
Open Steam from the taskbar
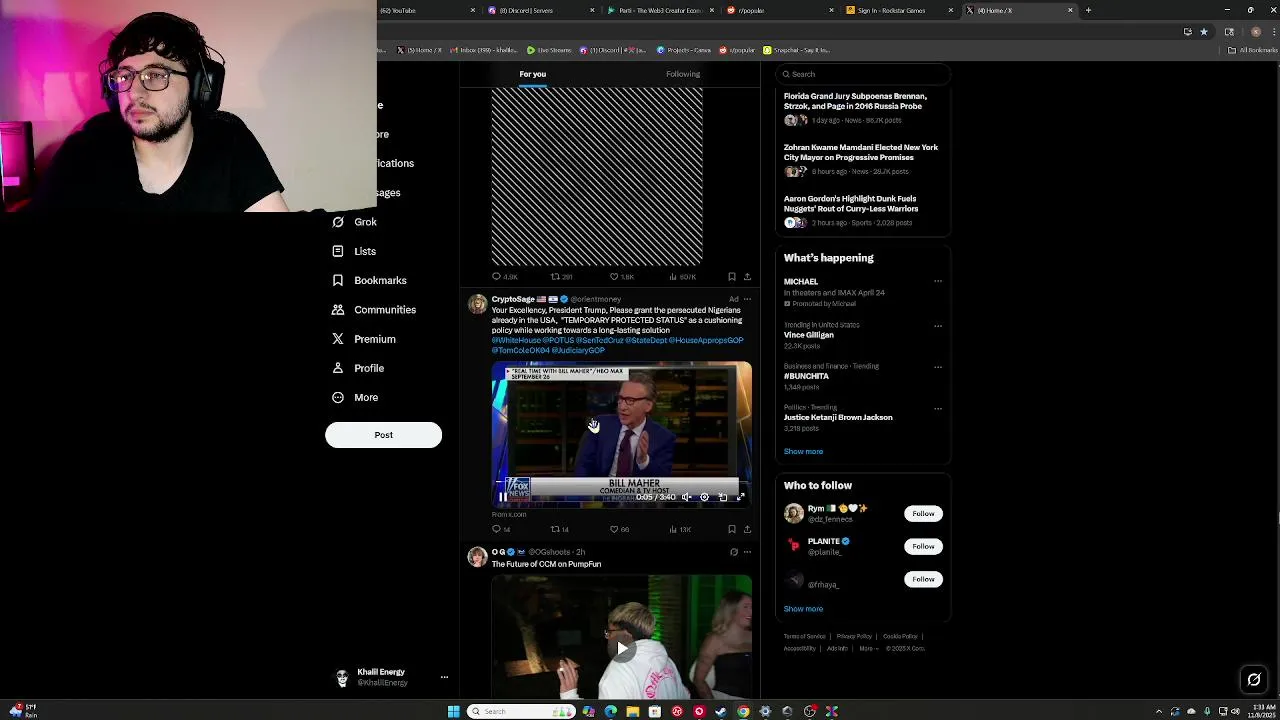pyautogui.click(x=721, y=711)
